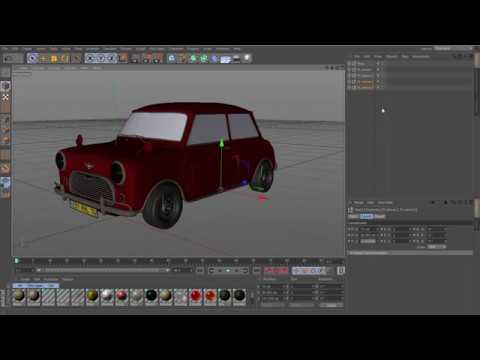Open the File menu in main menu bar
The image size is (480, 360).
coord(5,49)
